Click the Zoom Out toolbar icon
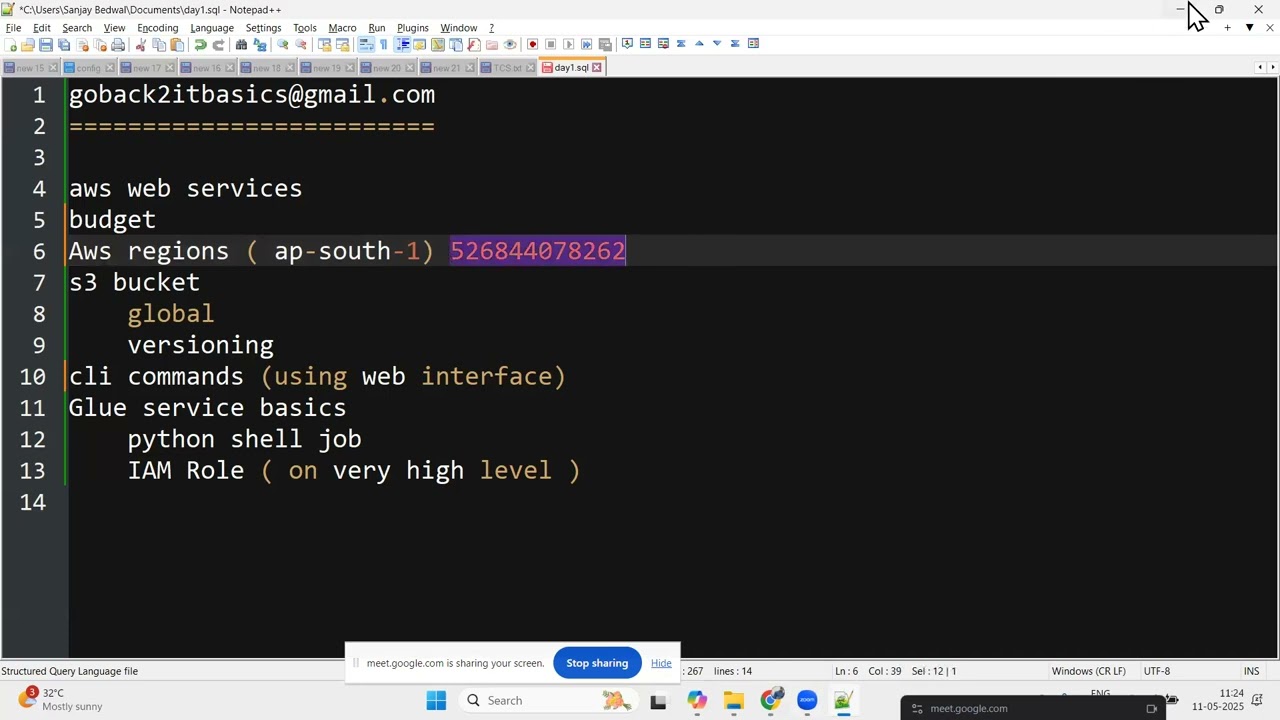1280x720 pixels. 300,45
